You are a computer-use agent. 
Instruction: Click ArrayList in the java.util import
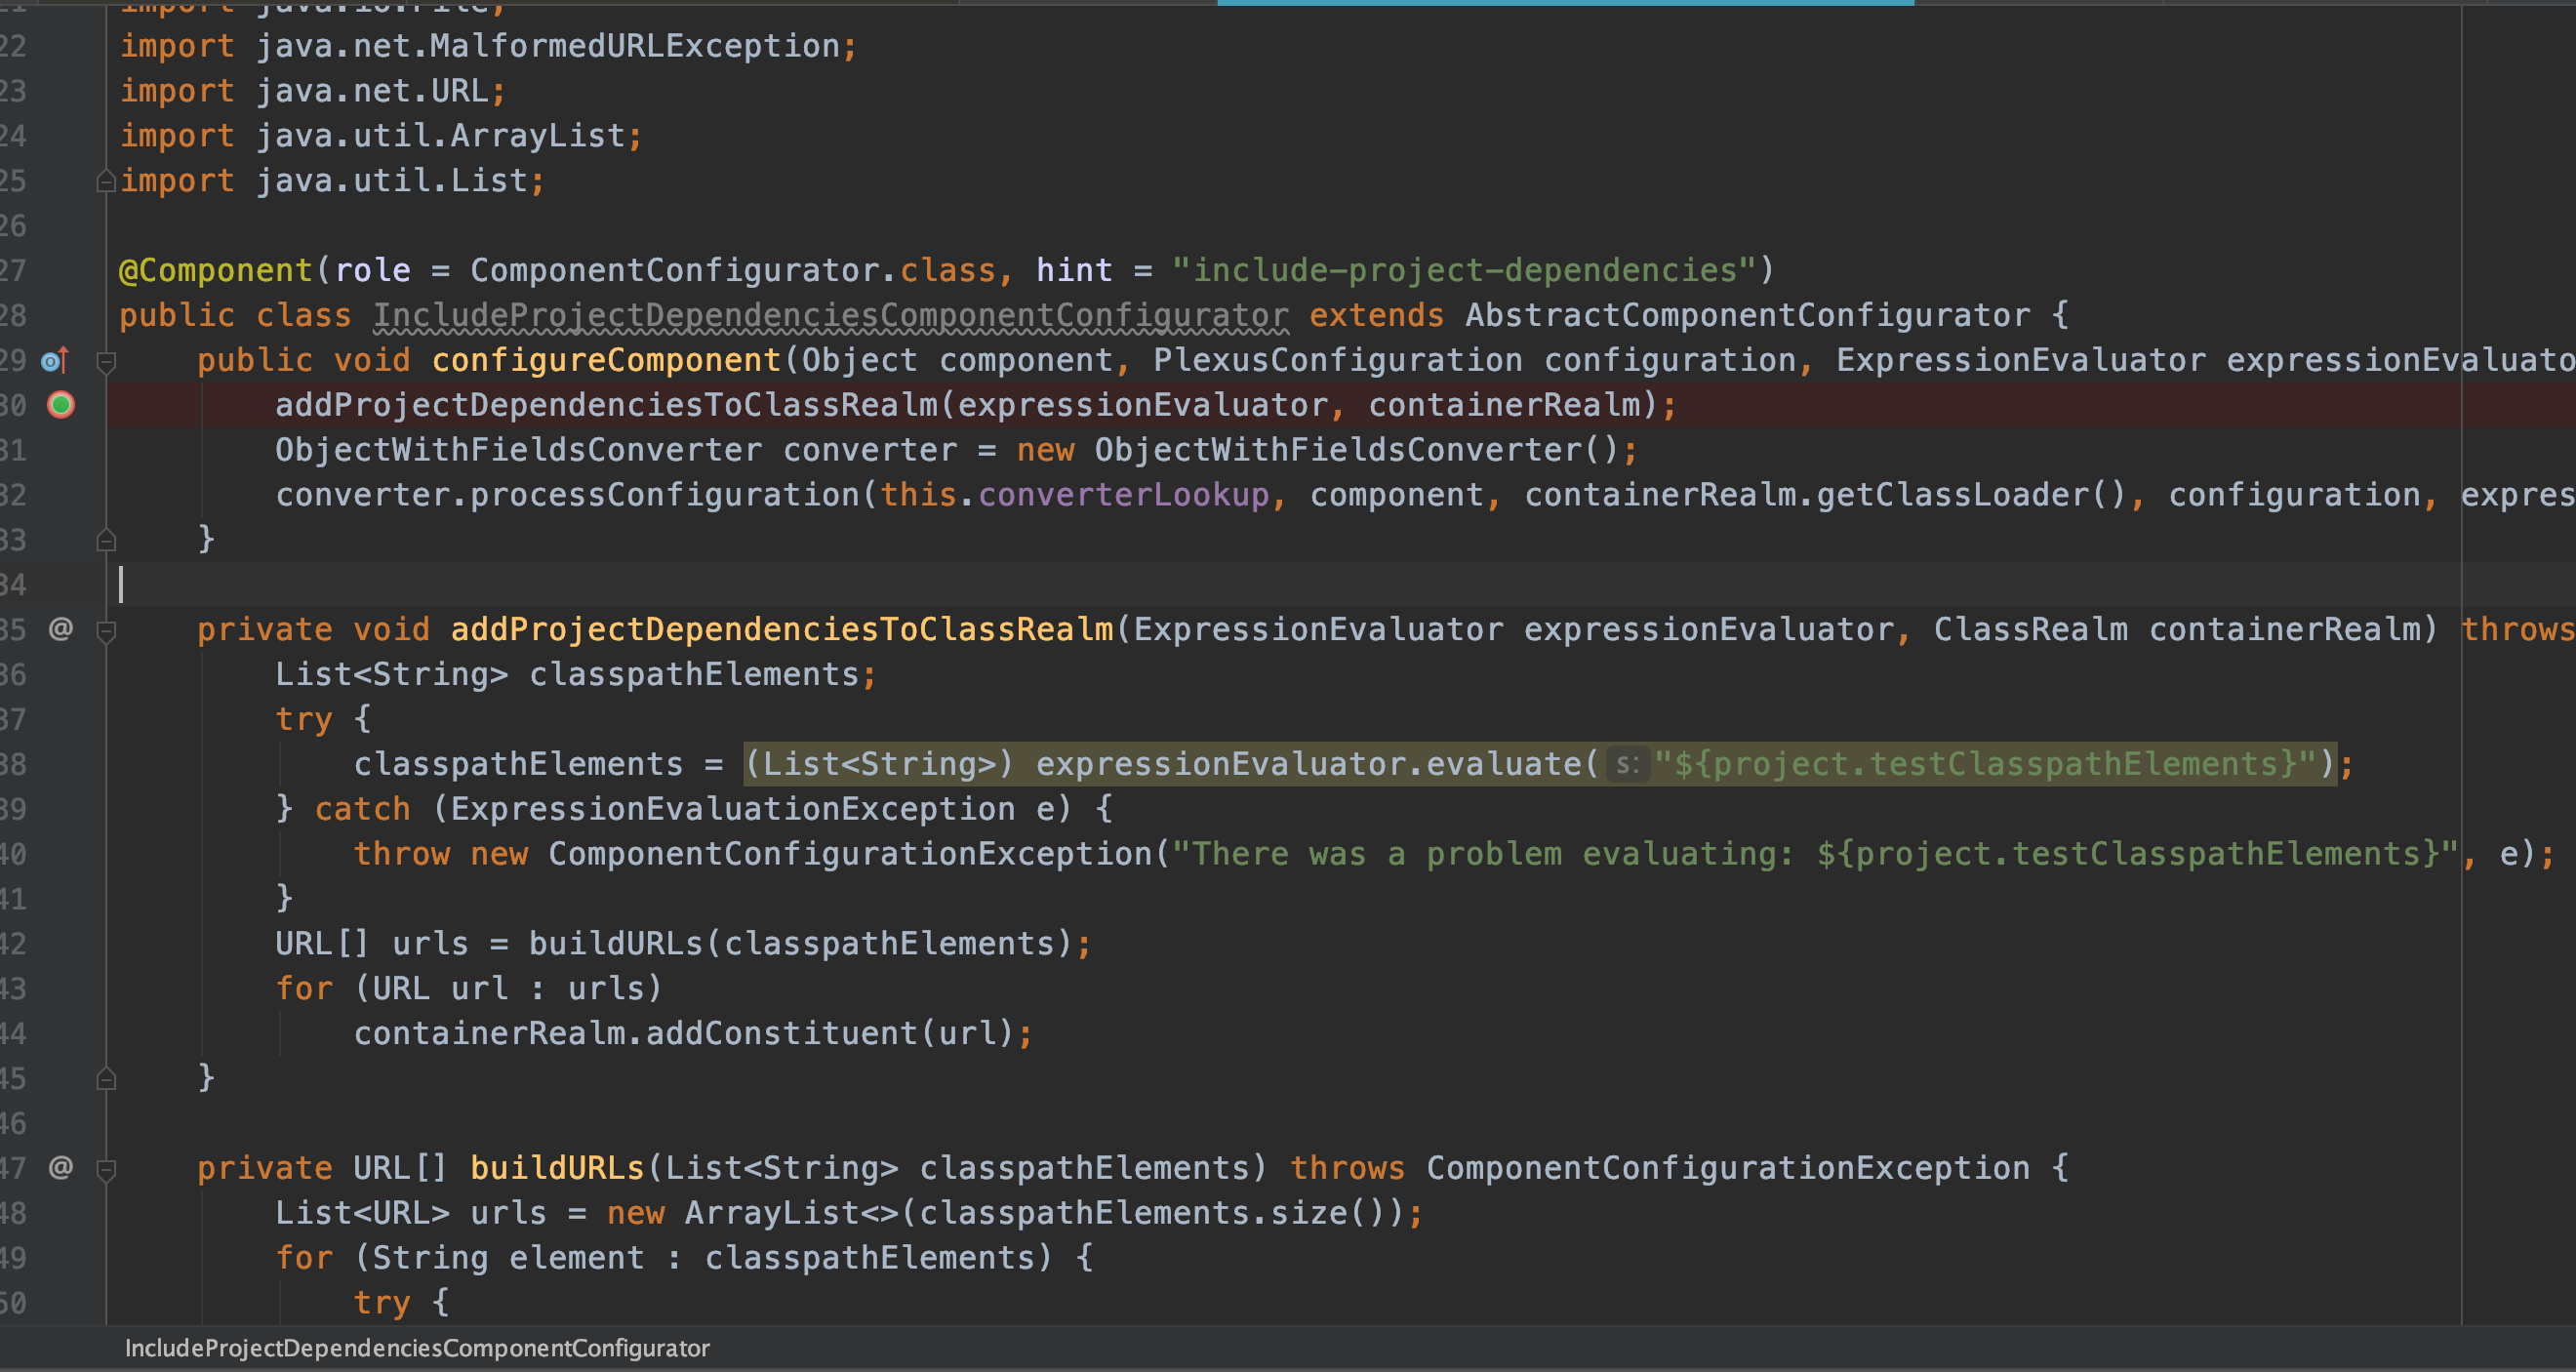(538, 136)
